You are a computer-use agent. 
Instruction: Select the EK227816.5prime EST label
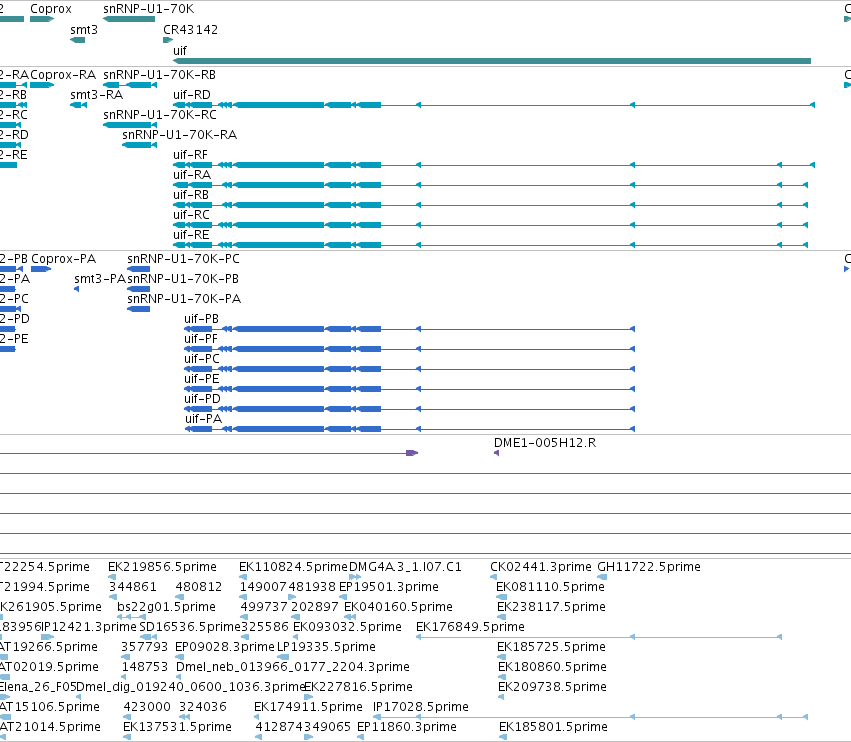358,687
